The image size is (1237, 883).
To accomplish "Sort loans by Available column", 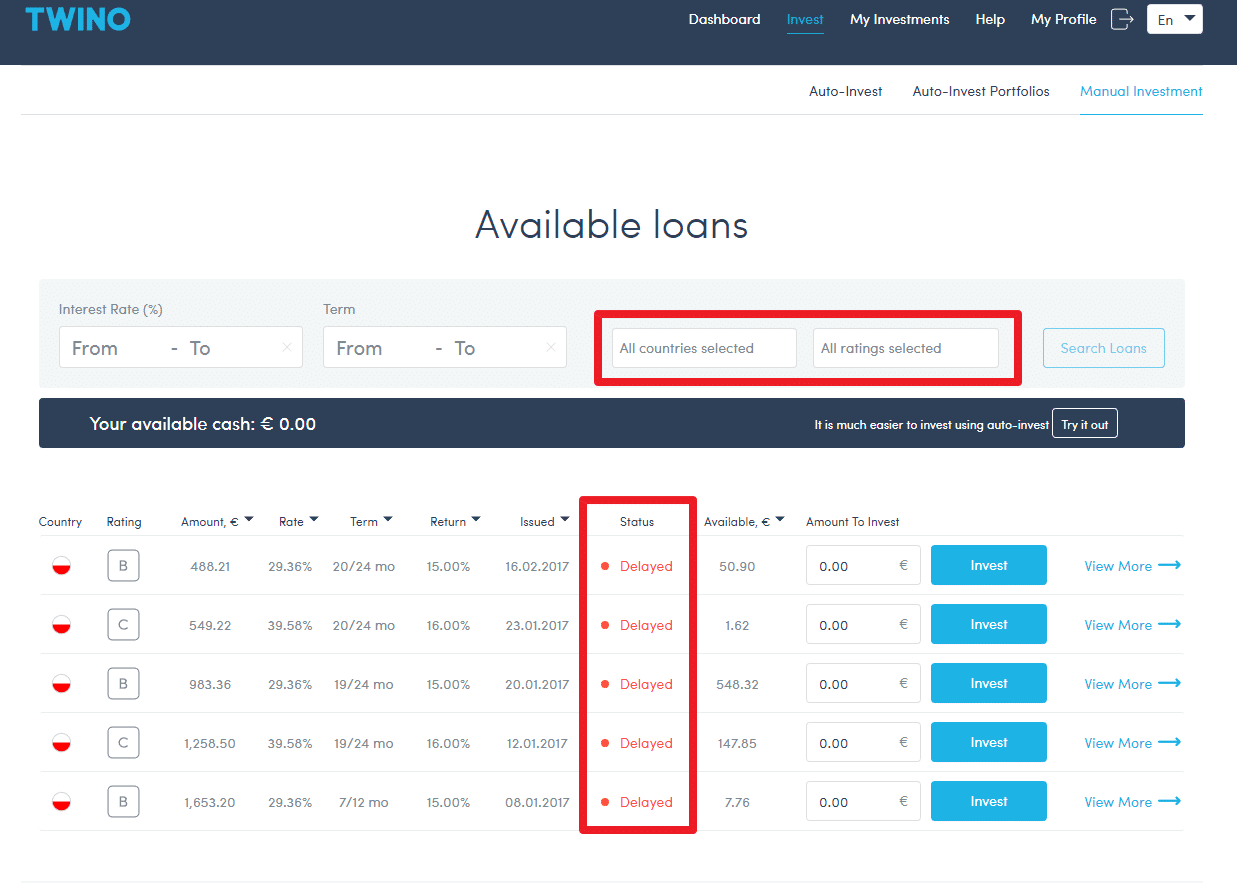I will coord(744,521).
